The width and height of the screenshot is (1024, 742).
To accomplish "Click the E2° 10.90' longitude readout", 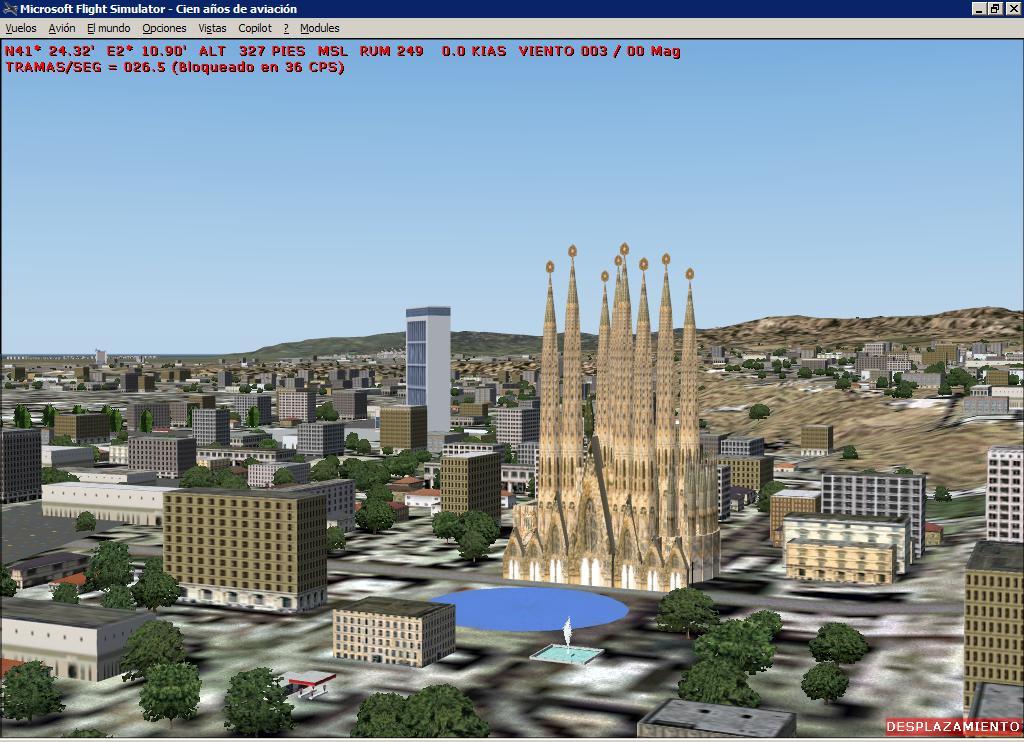I will click(x=147, y=51).
